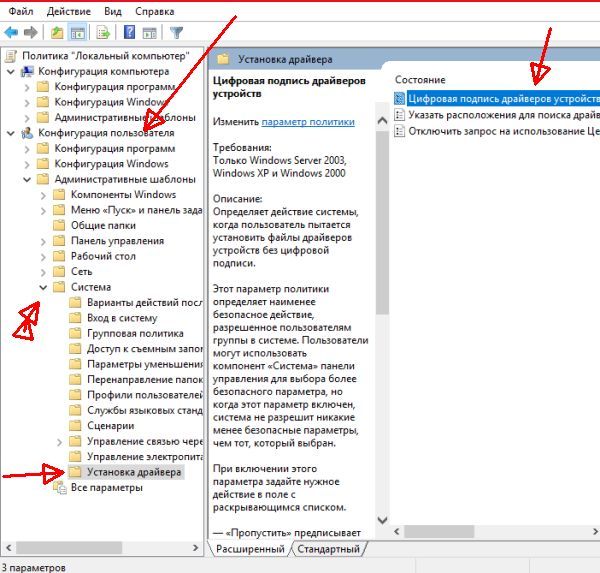The image size is (600, 573).
Task: Click the параметр политики link
Action: pos(308,122)
